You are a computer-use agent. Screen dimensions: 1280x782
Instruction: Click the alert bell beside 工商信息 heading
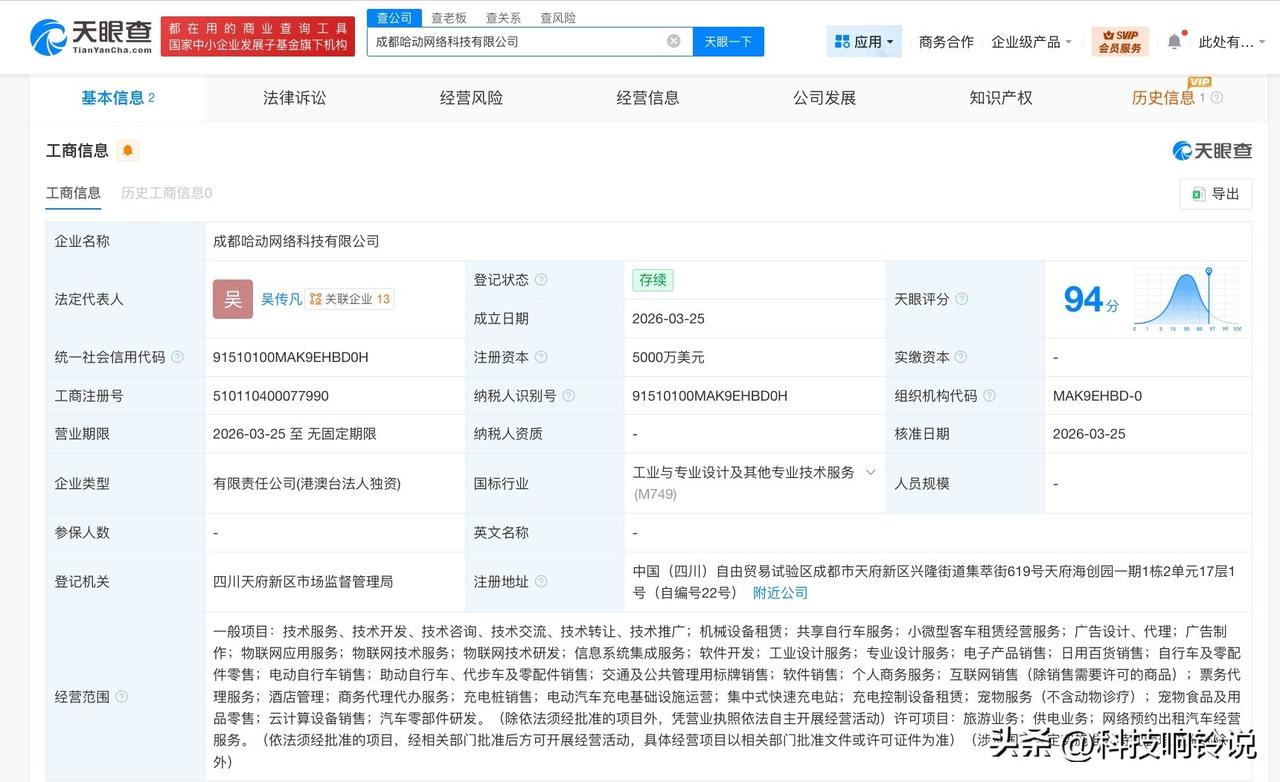coord(127,150)
